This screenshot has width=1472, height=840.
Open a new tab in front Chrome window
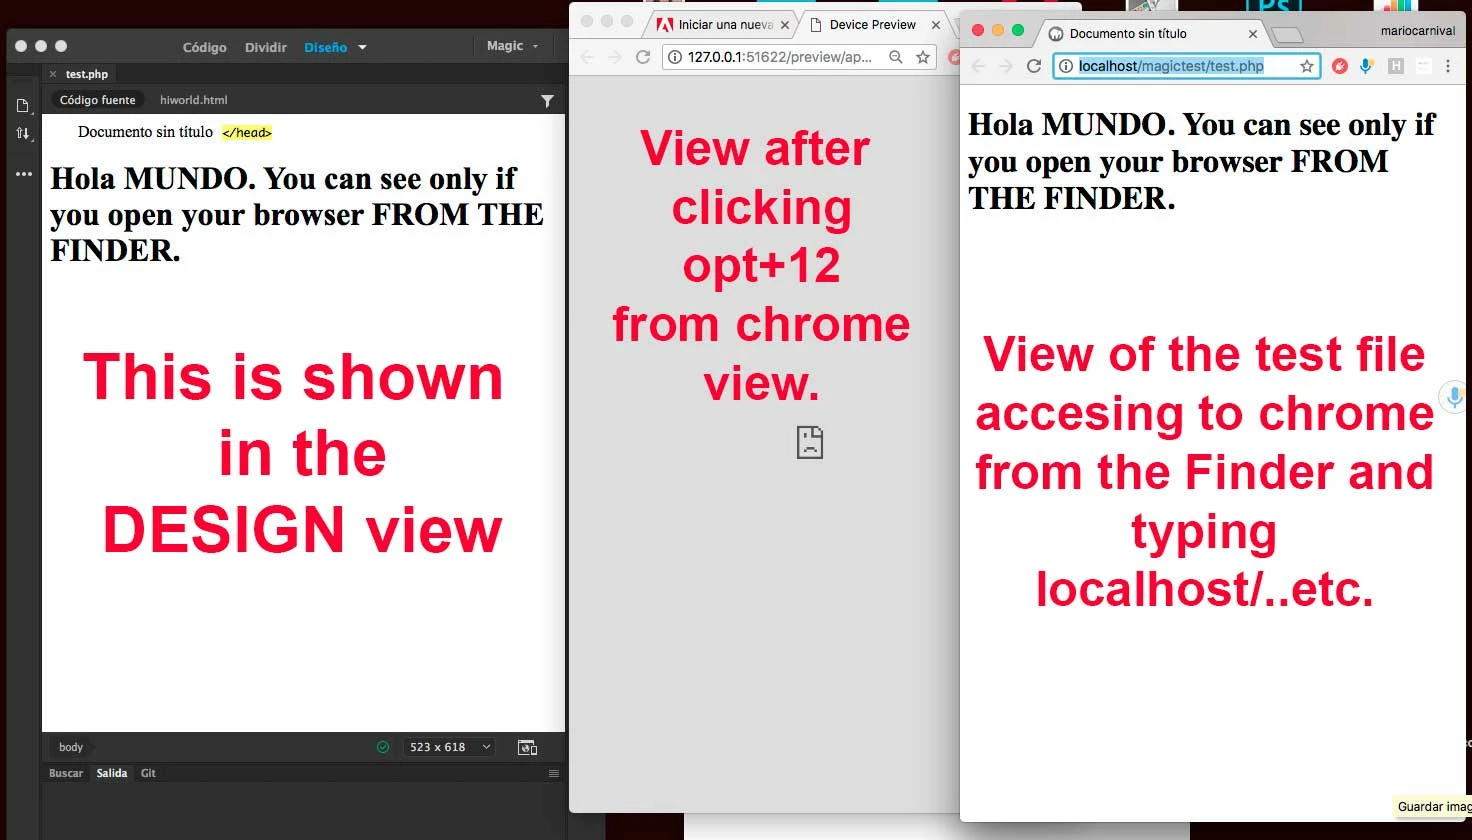point(1287,35)
